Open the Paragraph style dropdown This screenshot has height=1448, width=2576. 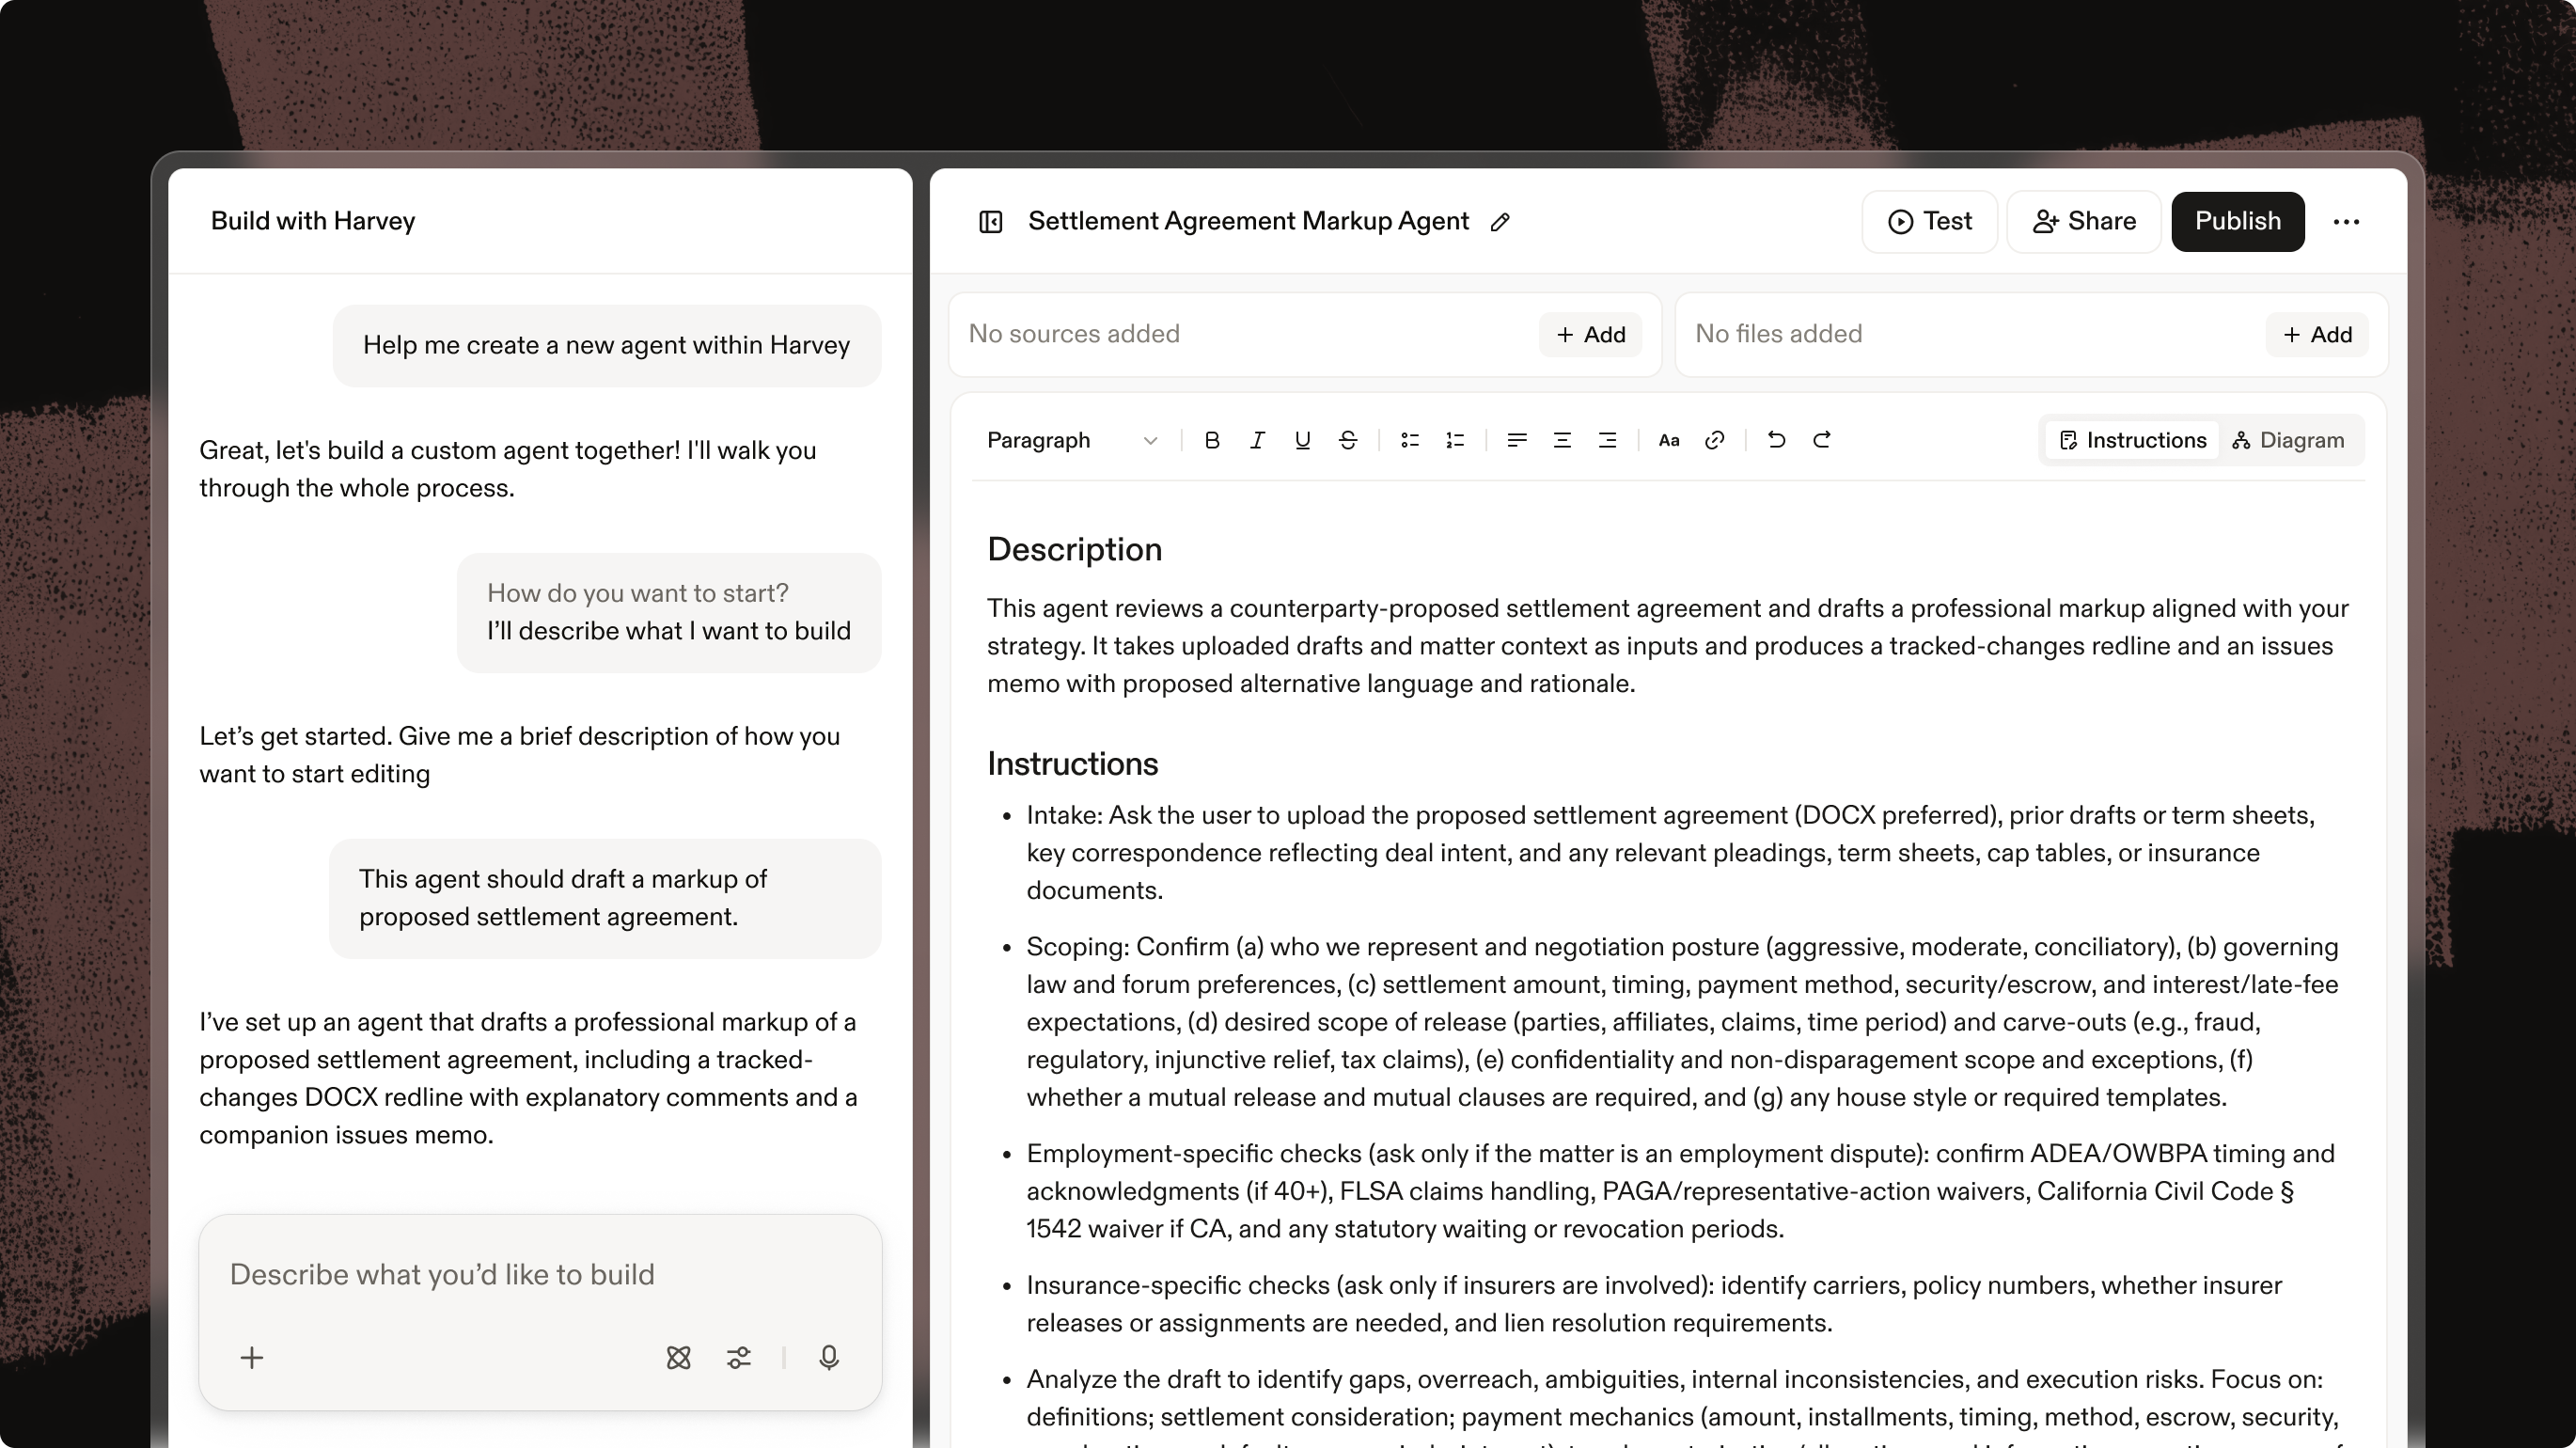click(1071, 440)
